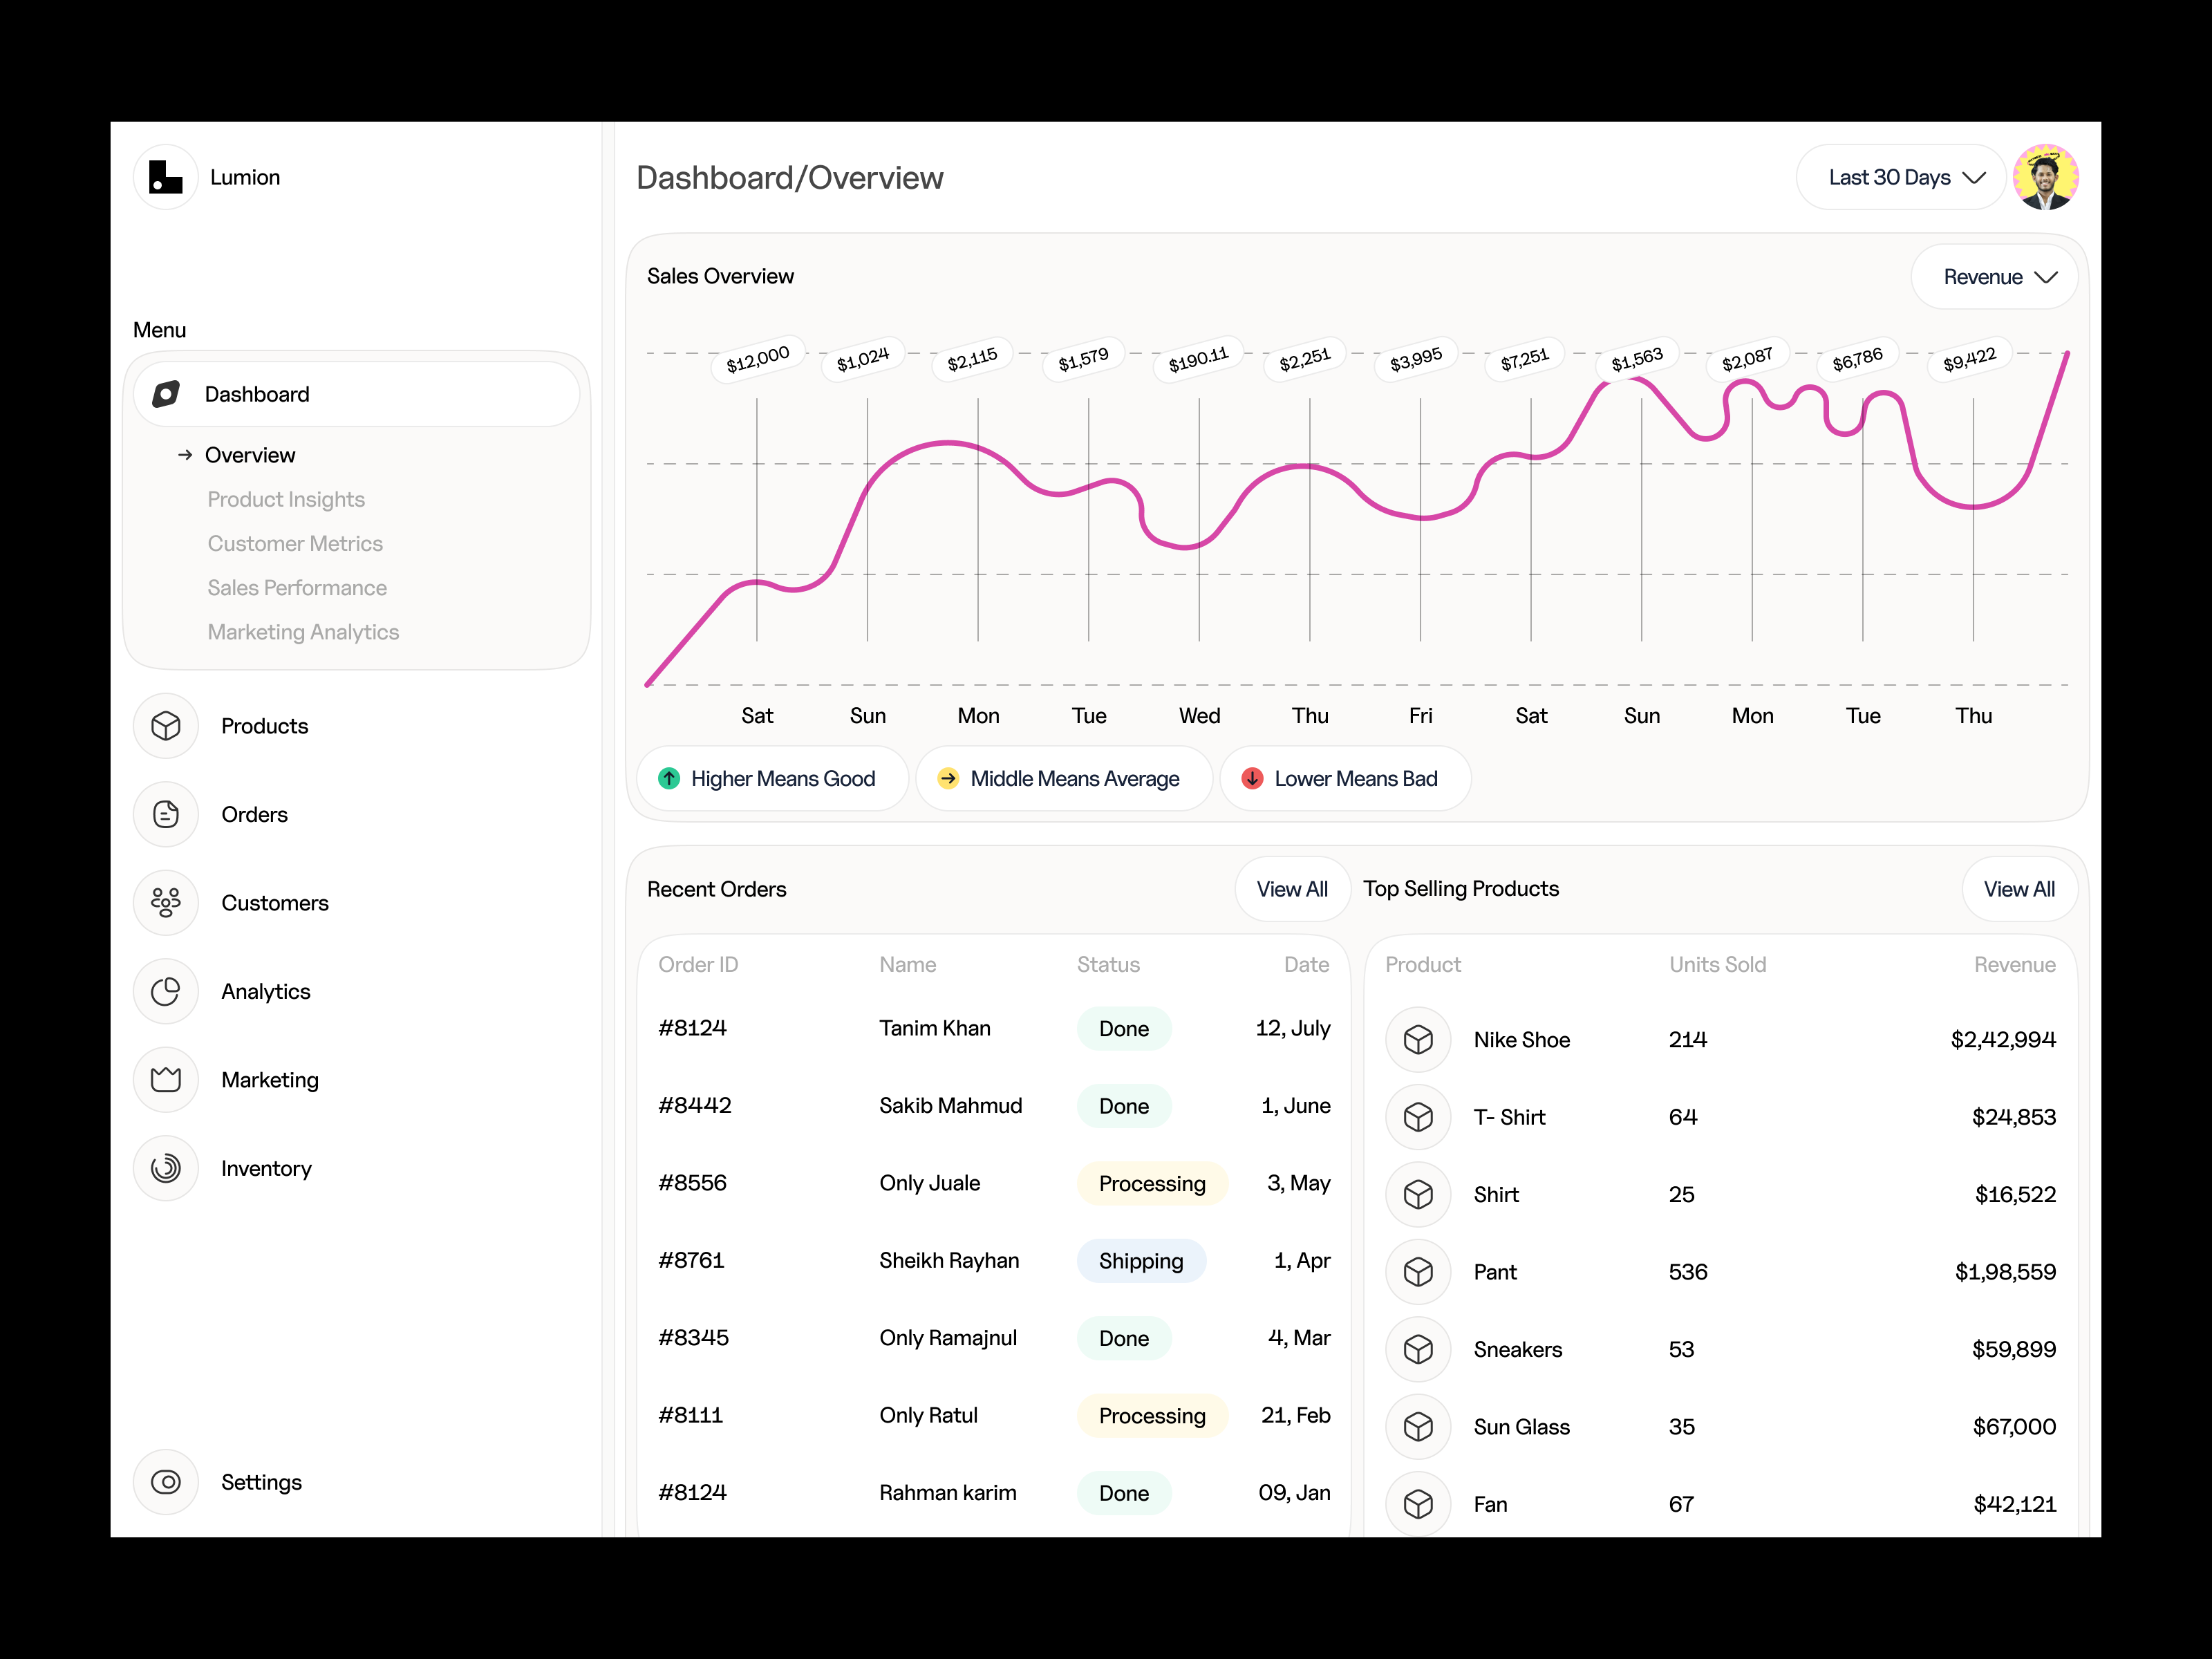Click the Marketing sidebar icon
The image size is (2212, 1659).
pos(166,1080)
